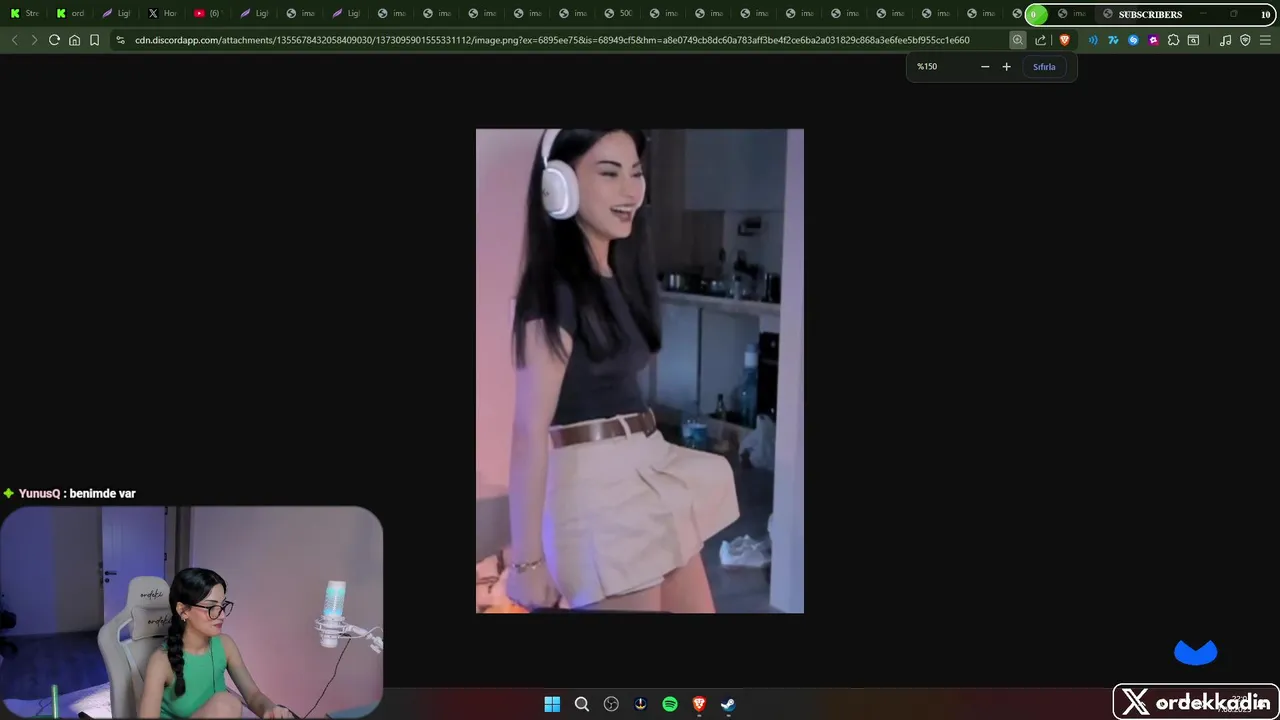The width and height of the screenshot is (1280, 720).
Task: Open Brave browser from the taskbar
Action: [x=699, y=704]
